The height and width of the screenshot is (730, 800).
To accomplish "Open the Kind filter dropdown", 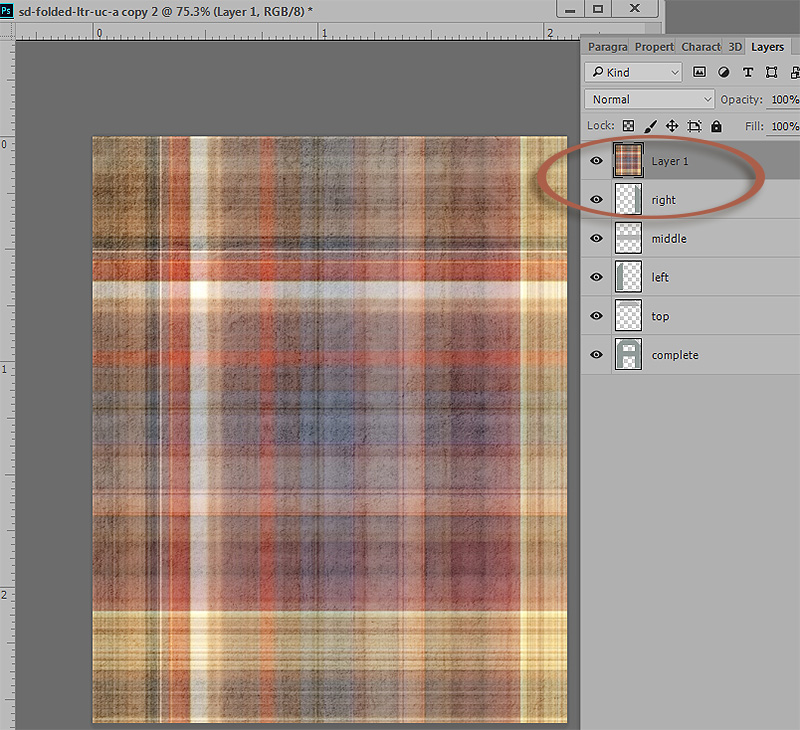I will pyautogui.click(x=633, y=72).
